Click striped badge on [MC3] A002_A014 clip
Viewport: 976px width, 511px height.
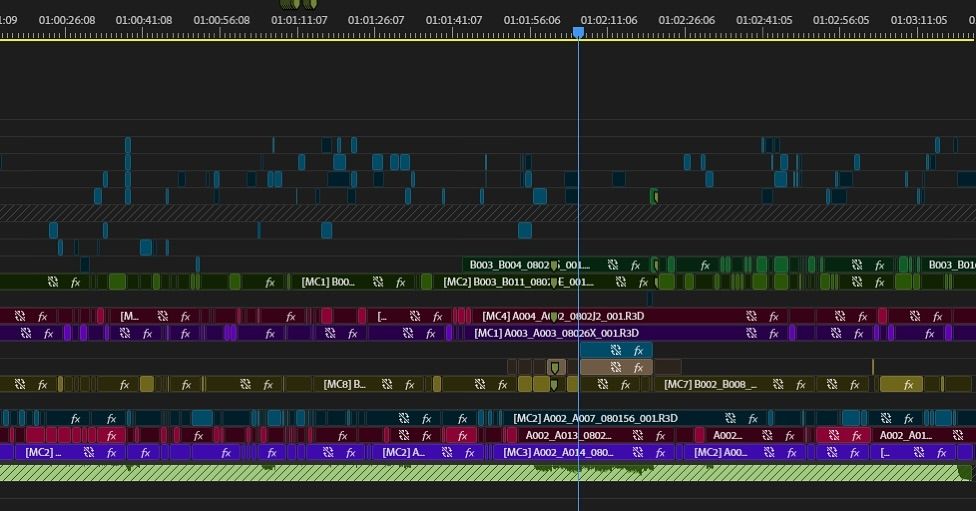[637, 453]
